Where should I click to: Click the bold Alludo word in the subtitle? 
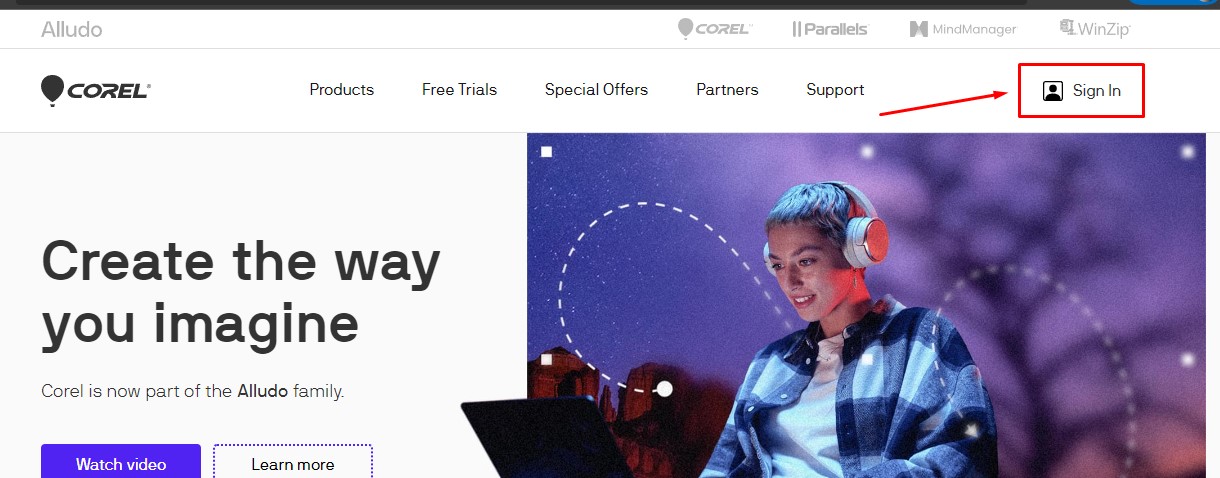(x=262, y=392)
